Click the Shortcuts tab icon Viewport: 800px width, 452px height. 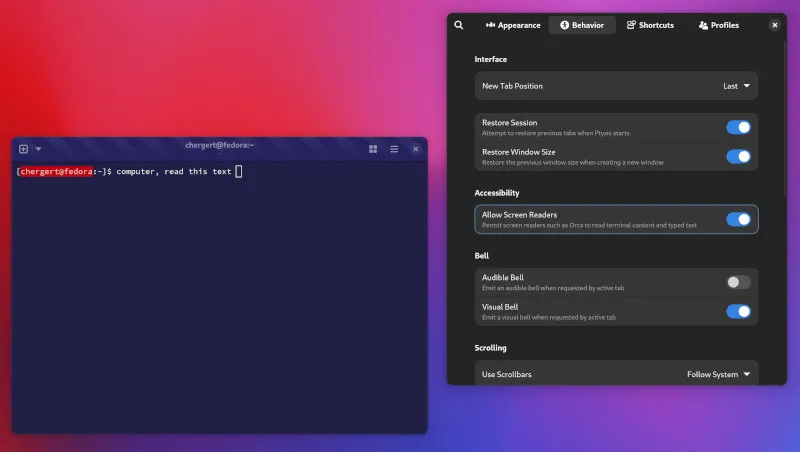(x=631, y=25)
